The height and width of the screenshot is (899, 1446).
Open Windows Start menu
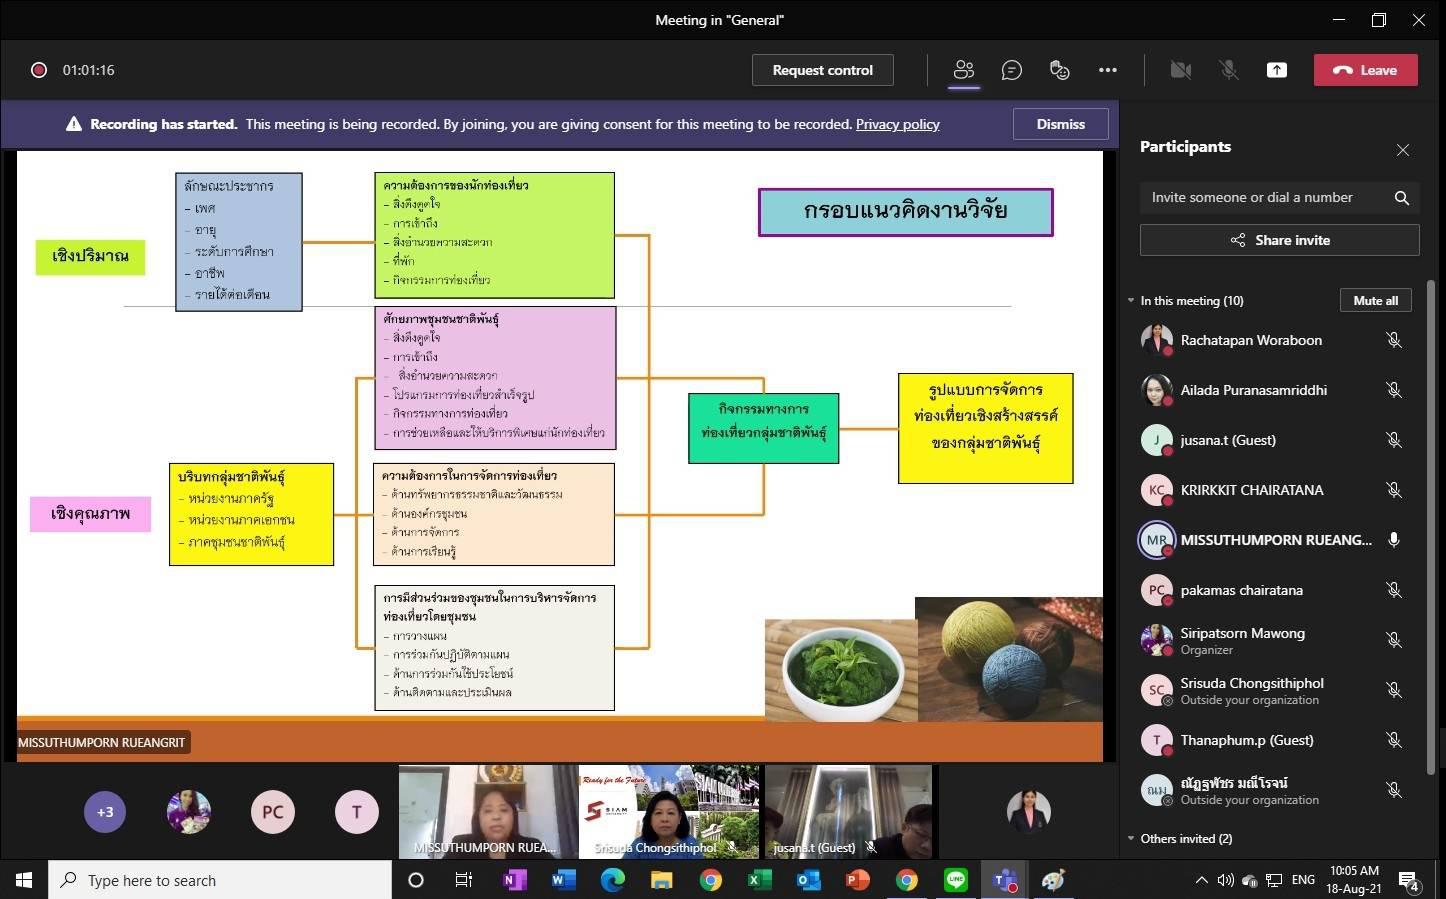point(24,880)
